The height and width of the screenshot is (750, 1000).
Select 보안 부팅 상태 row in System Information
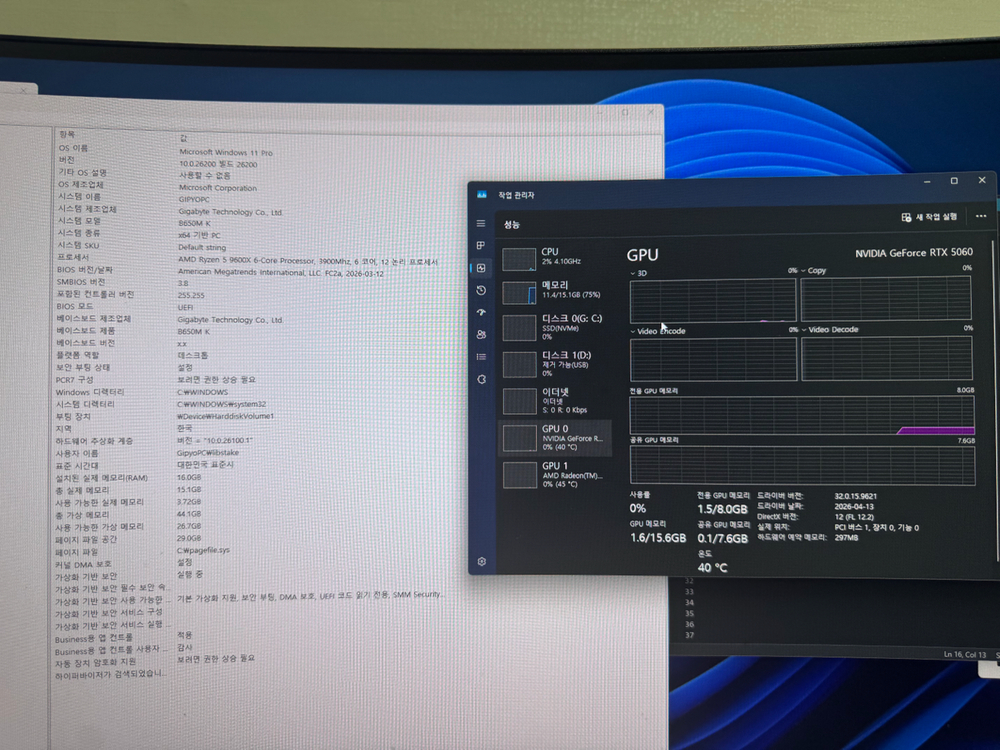click(357, 367)
